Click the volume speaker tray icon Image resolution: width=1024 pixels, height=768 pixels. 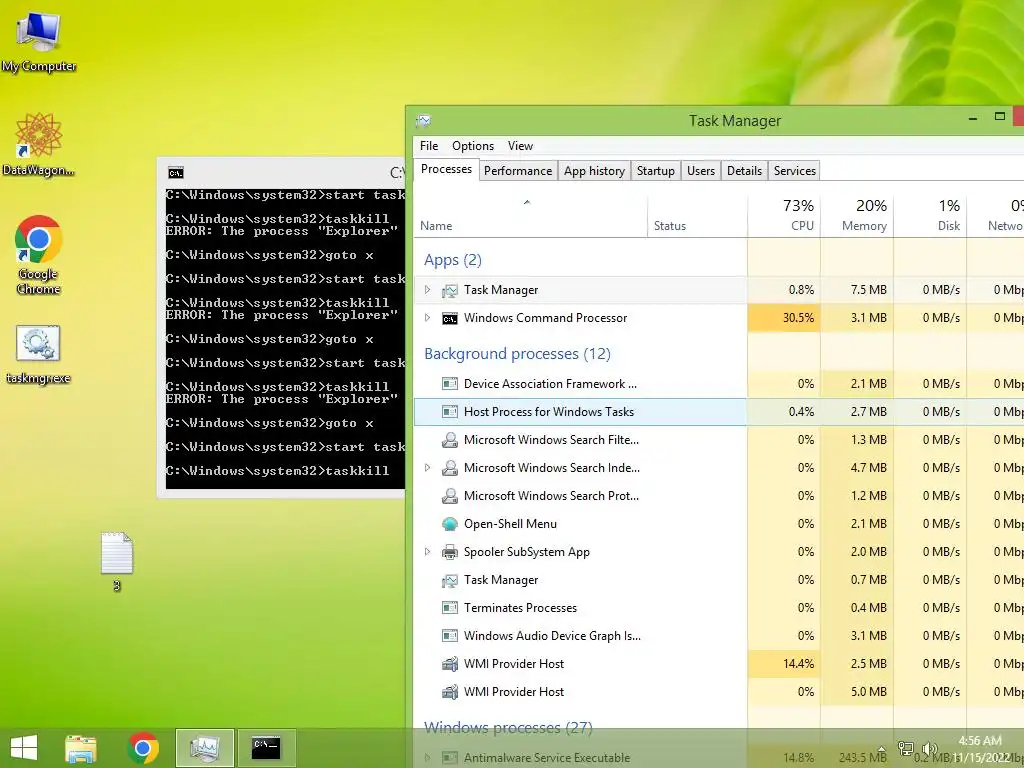point(929,749)
